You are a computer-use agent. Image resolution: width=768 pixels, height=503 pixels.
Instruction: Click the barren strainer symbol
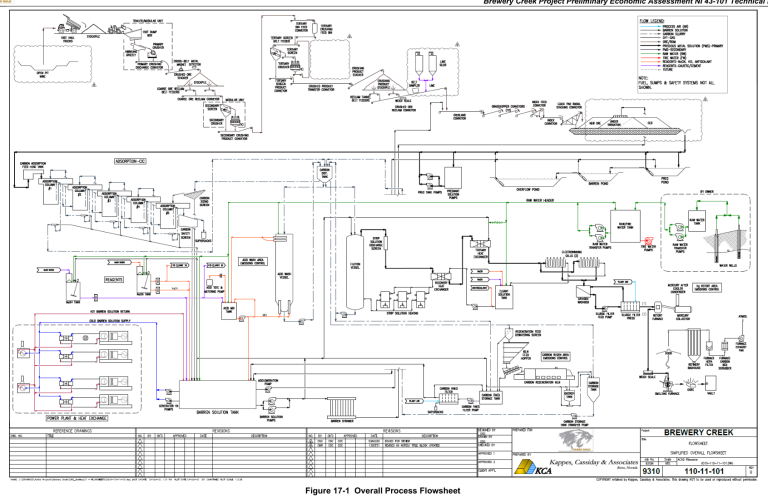point(341,407)
